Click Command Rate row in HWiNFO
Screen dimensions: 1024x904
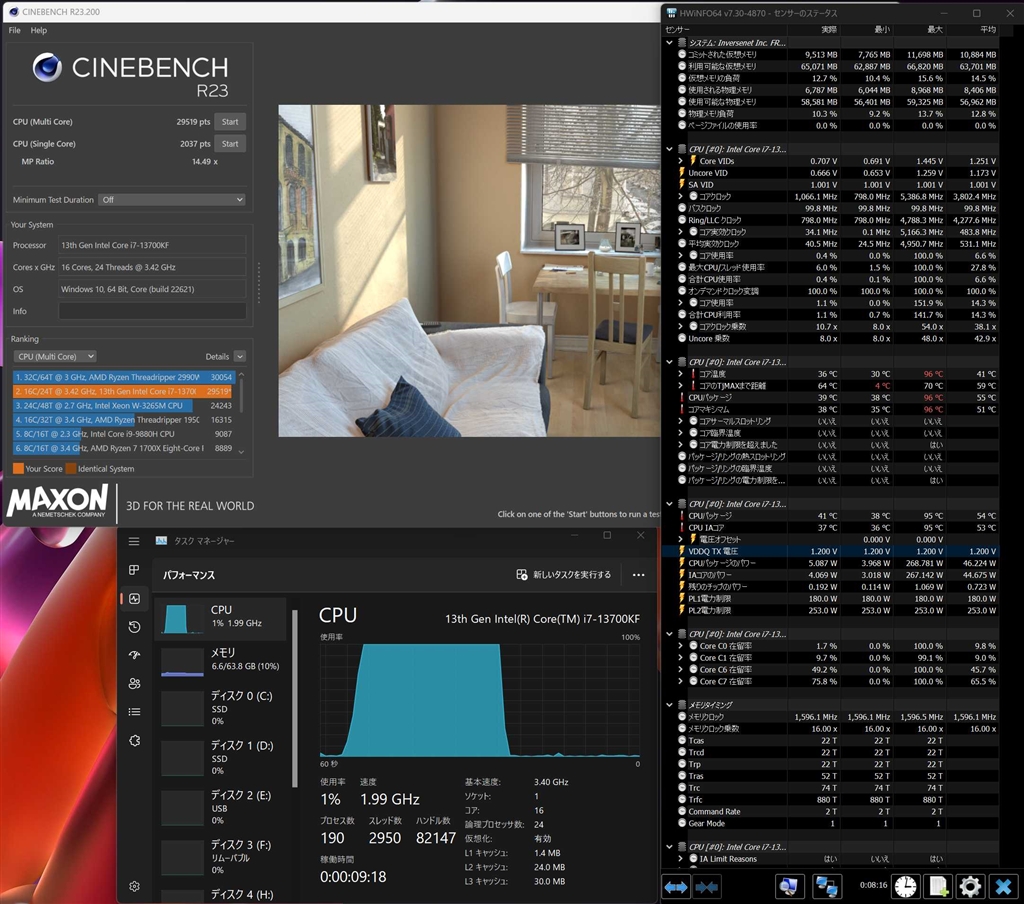coord(831,811)
